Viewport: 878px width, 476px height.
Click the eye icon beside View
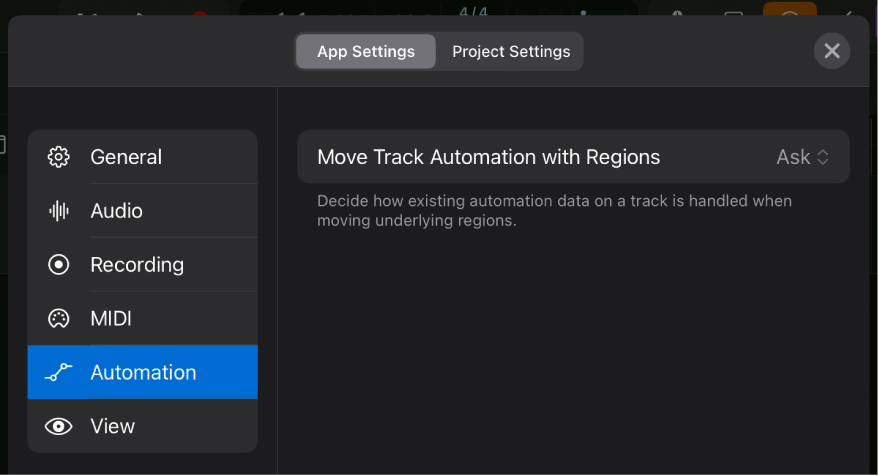(59, 426)
